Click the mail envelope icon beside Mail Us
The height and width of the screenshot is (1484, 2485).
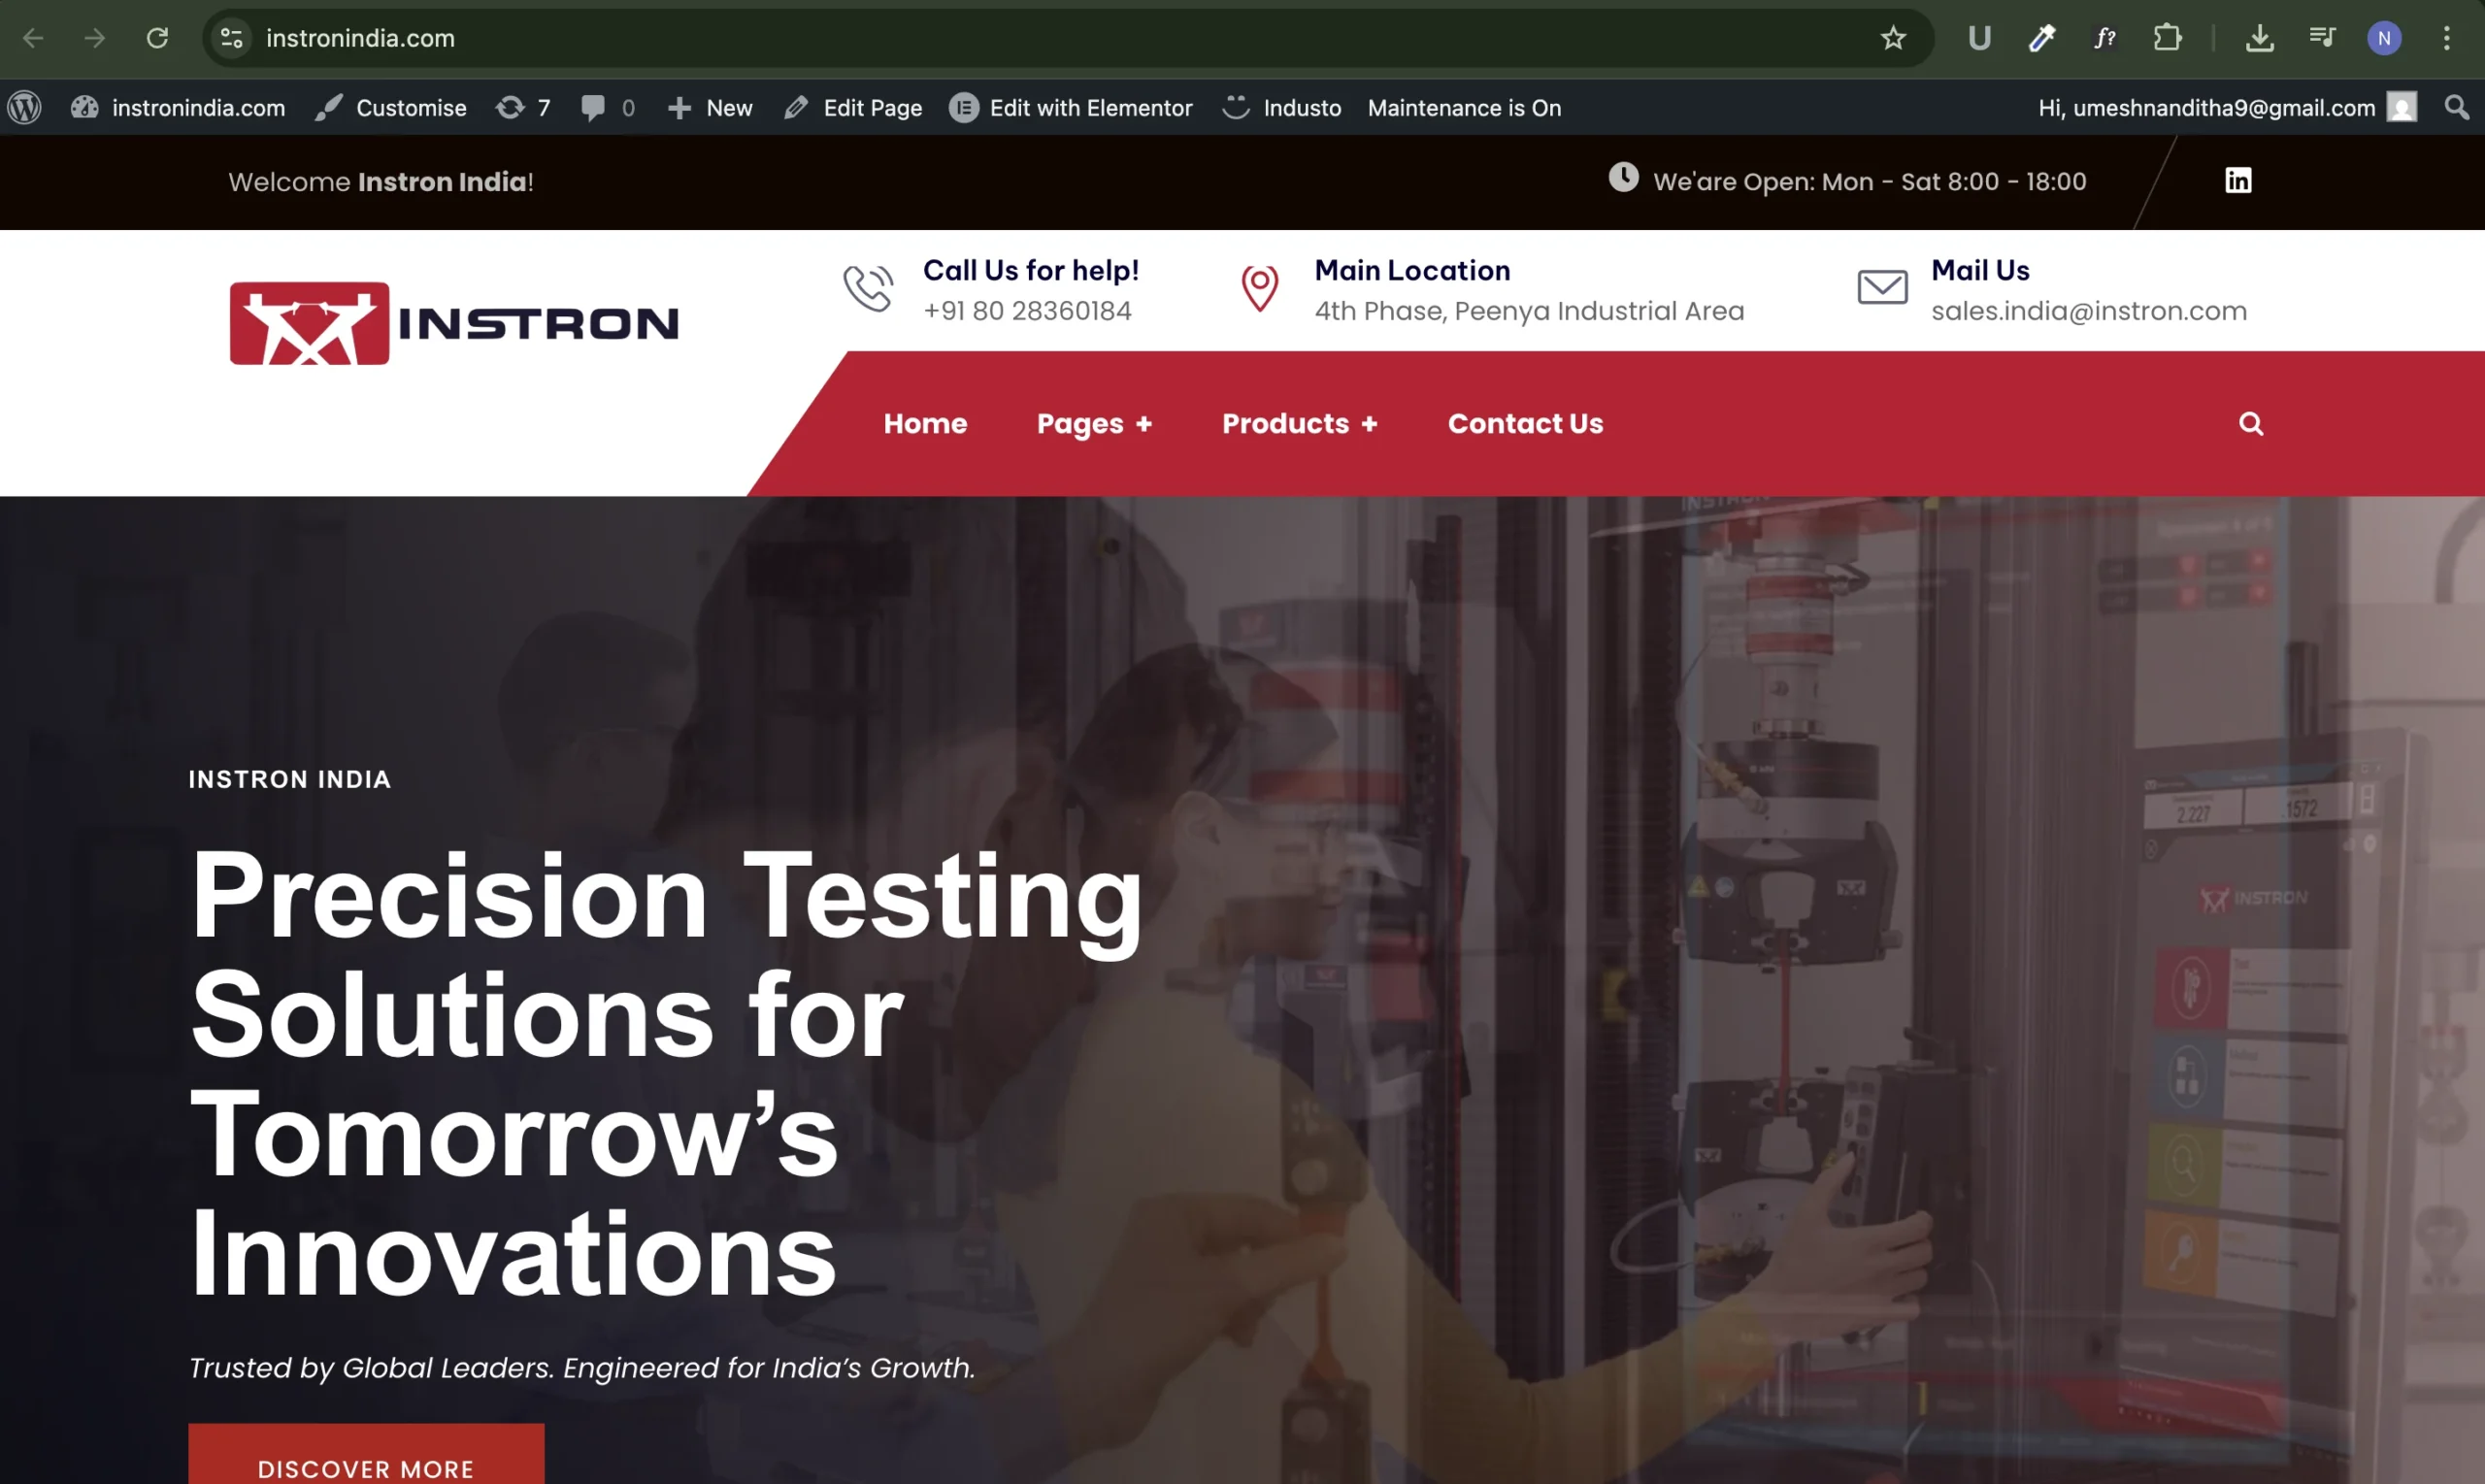[x=1881, y=287]
